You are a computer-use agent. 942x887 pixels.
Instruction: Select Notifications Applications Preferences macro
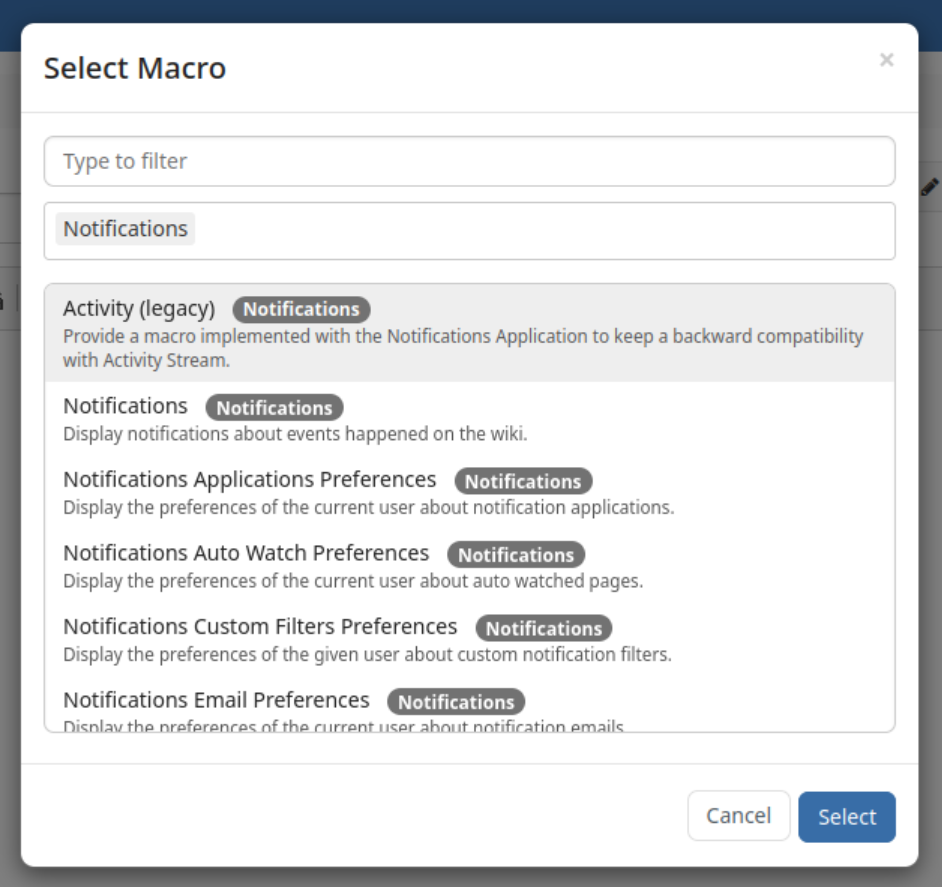point(469,492)
